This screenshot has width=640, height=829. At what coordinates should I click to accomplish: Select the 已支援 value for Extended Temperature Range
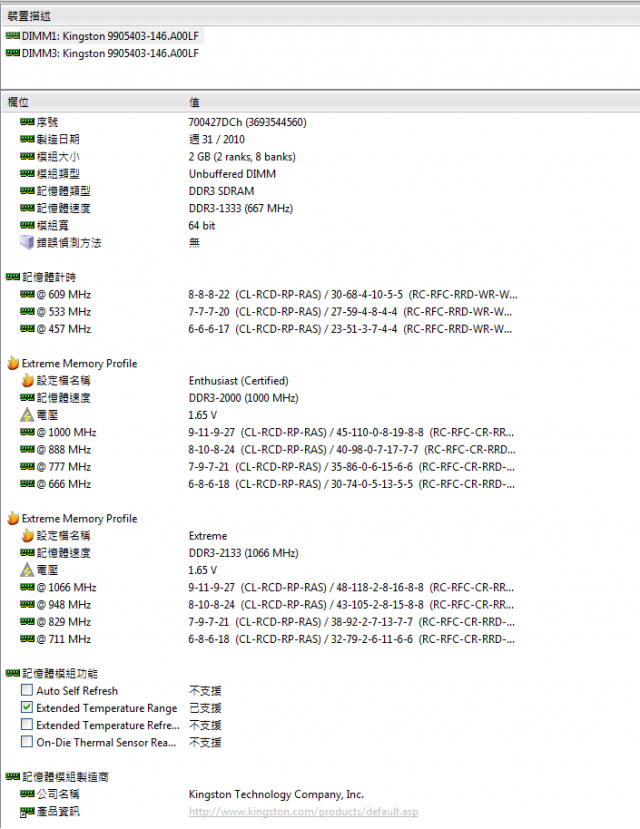tap(205, 708)
